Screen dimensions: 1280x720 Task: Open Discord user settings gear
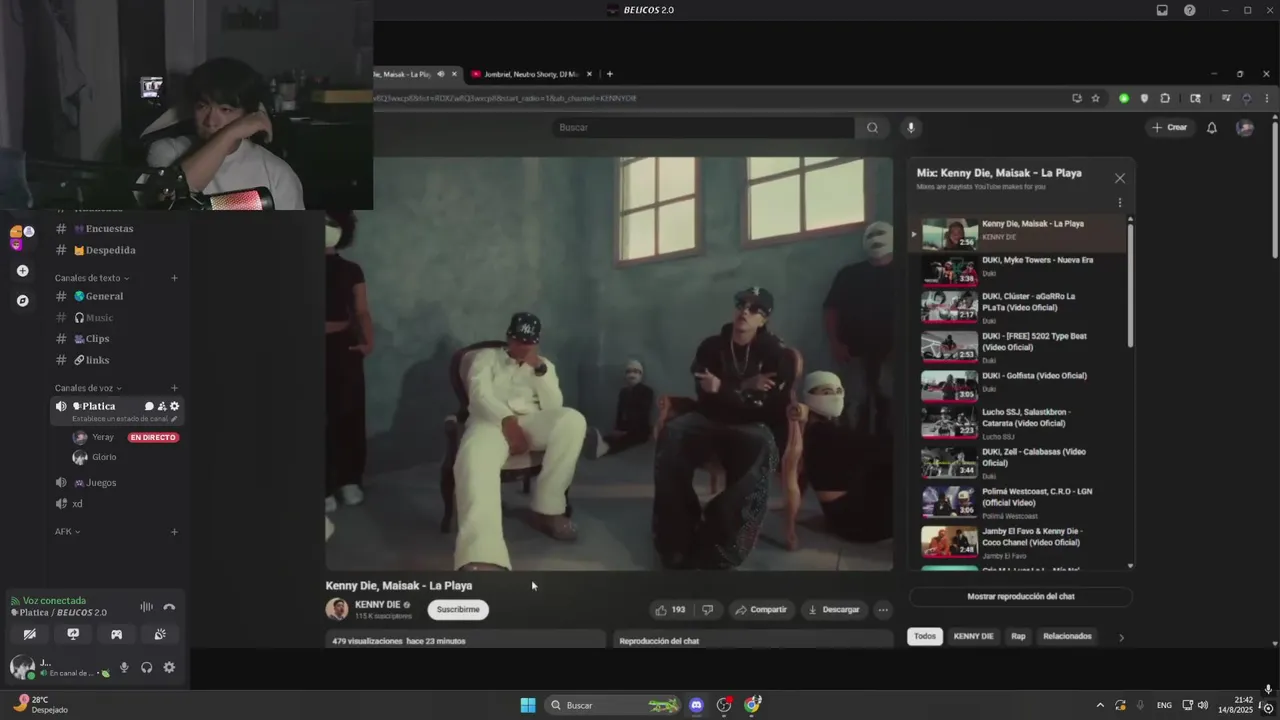[x=169, y=667]
